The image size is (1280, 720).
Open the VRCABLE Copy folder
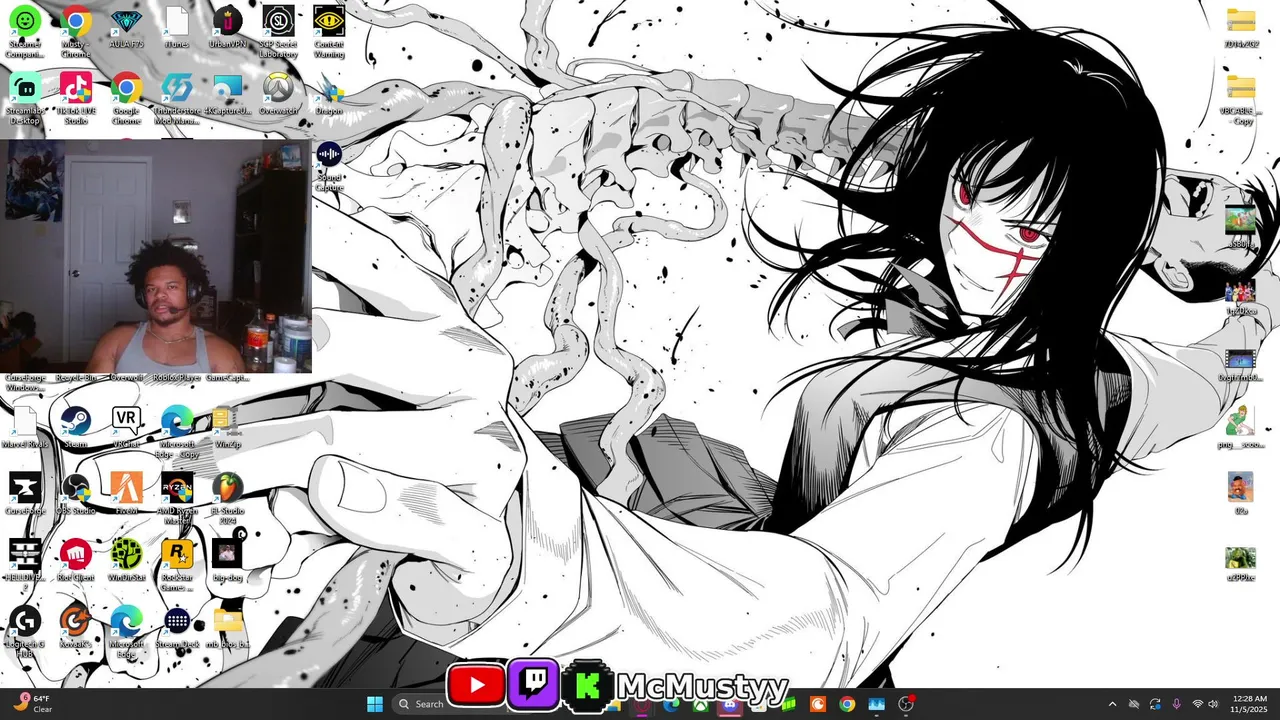click(x=1241, y=98)
